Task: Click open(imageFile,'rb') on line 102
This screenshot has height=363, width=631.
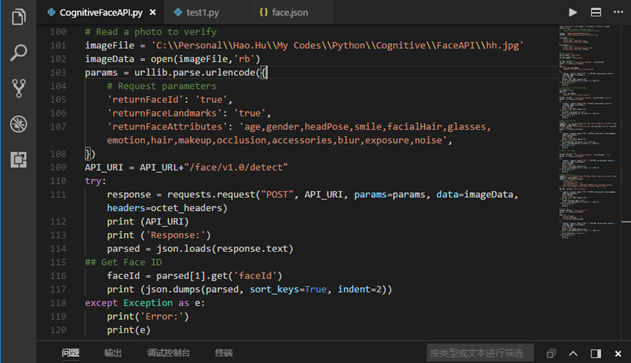Action: (206, 59)
